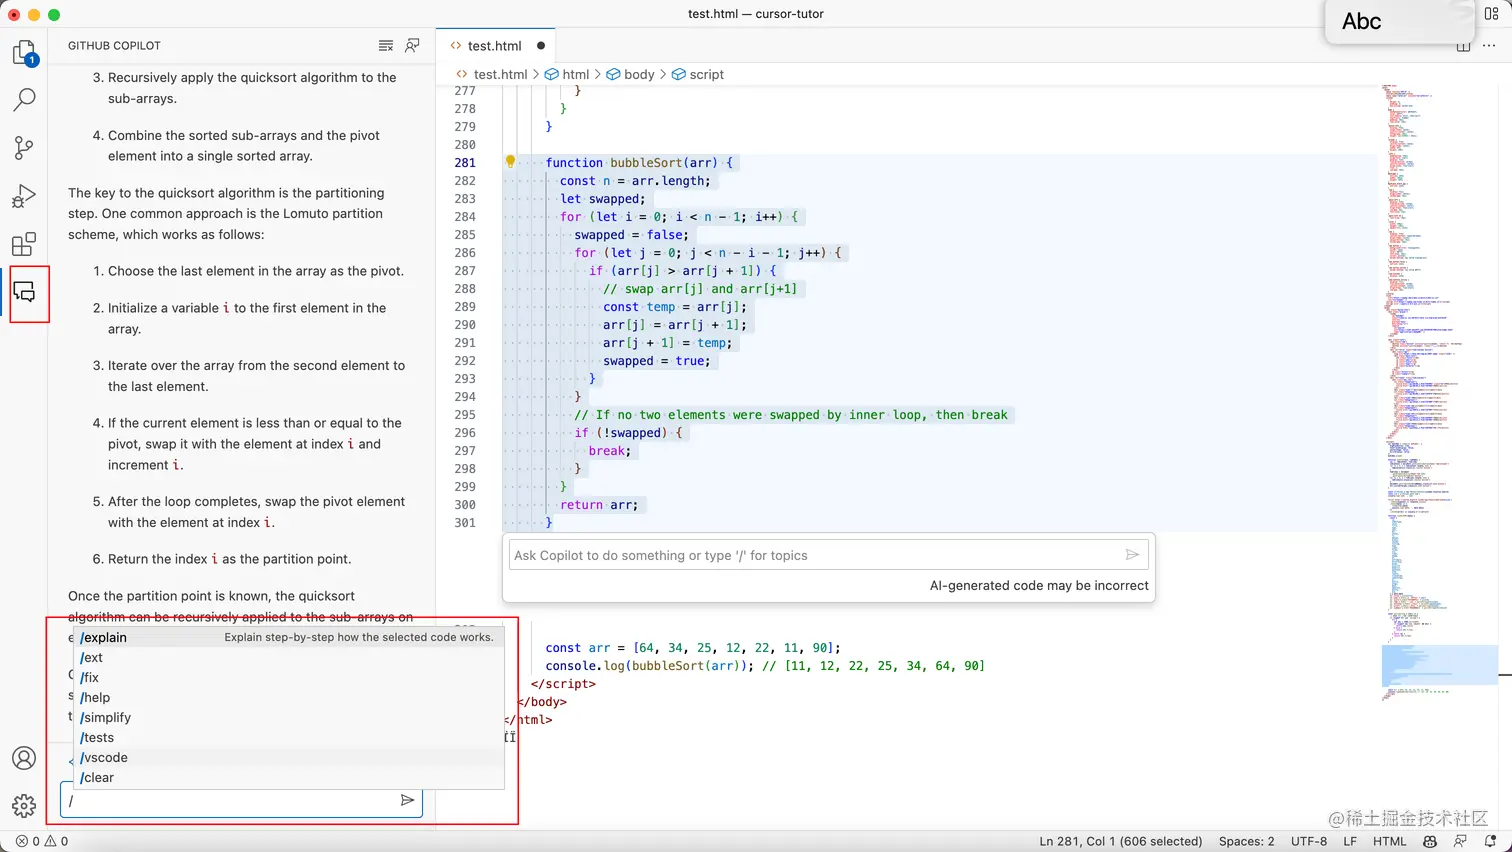This screenshot has width=1512, height=852.
Task: Click the Copilot status icon in the status bar
Action: (1430, 841)
